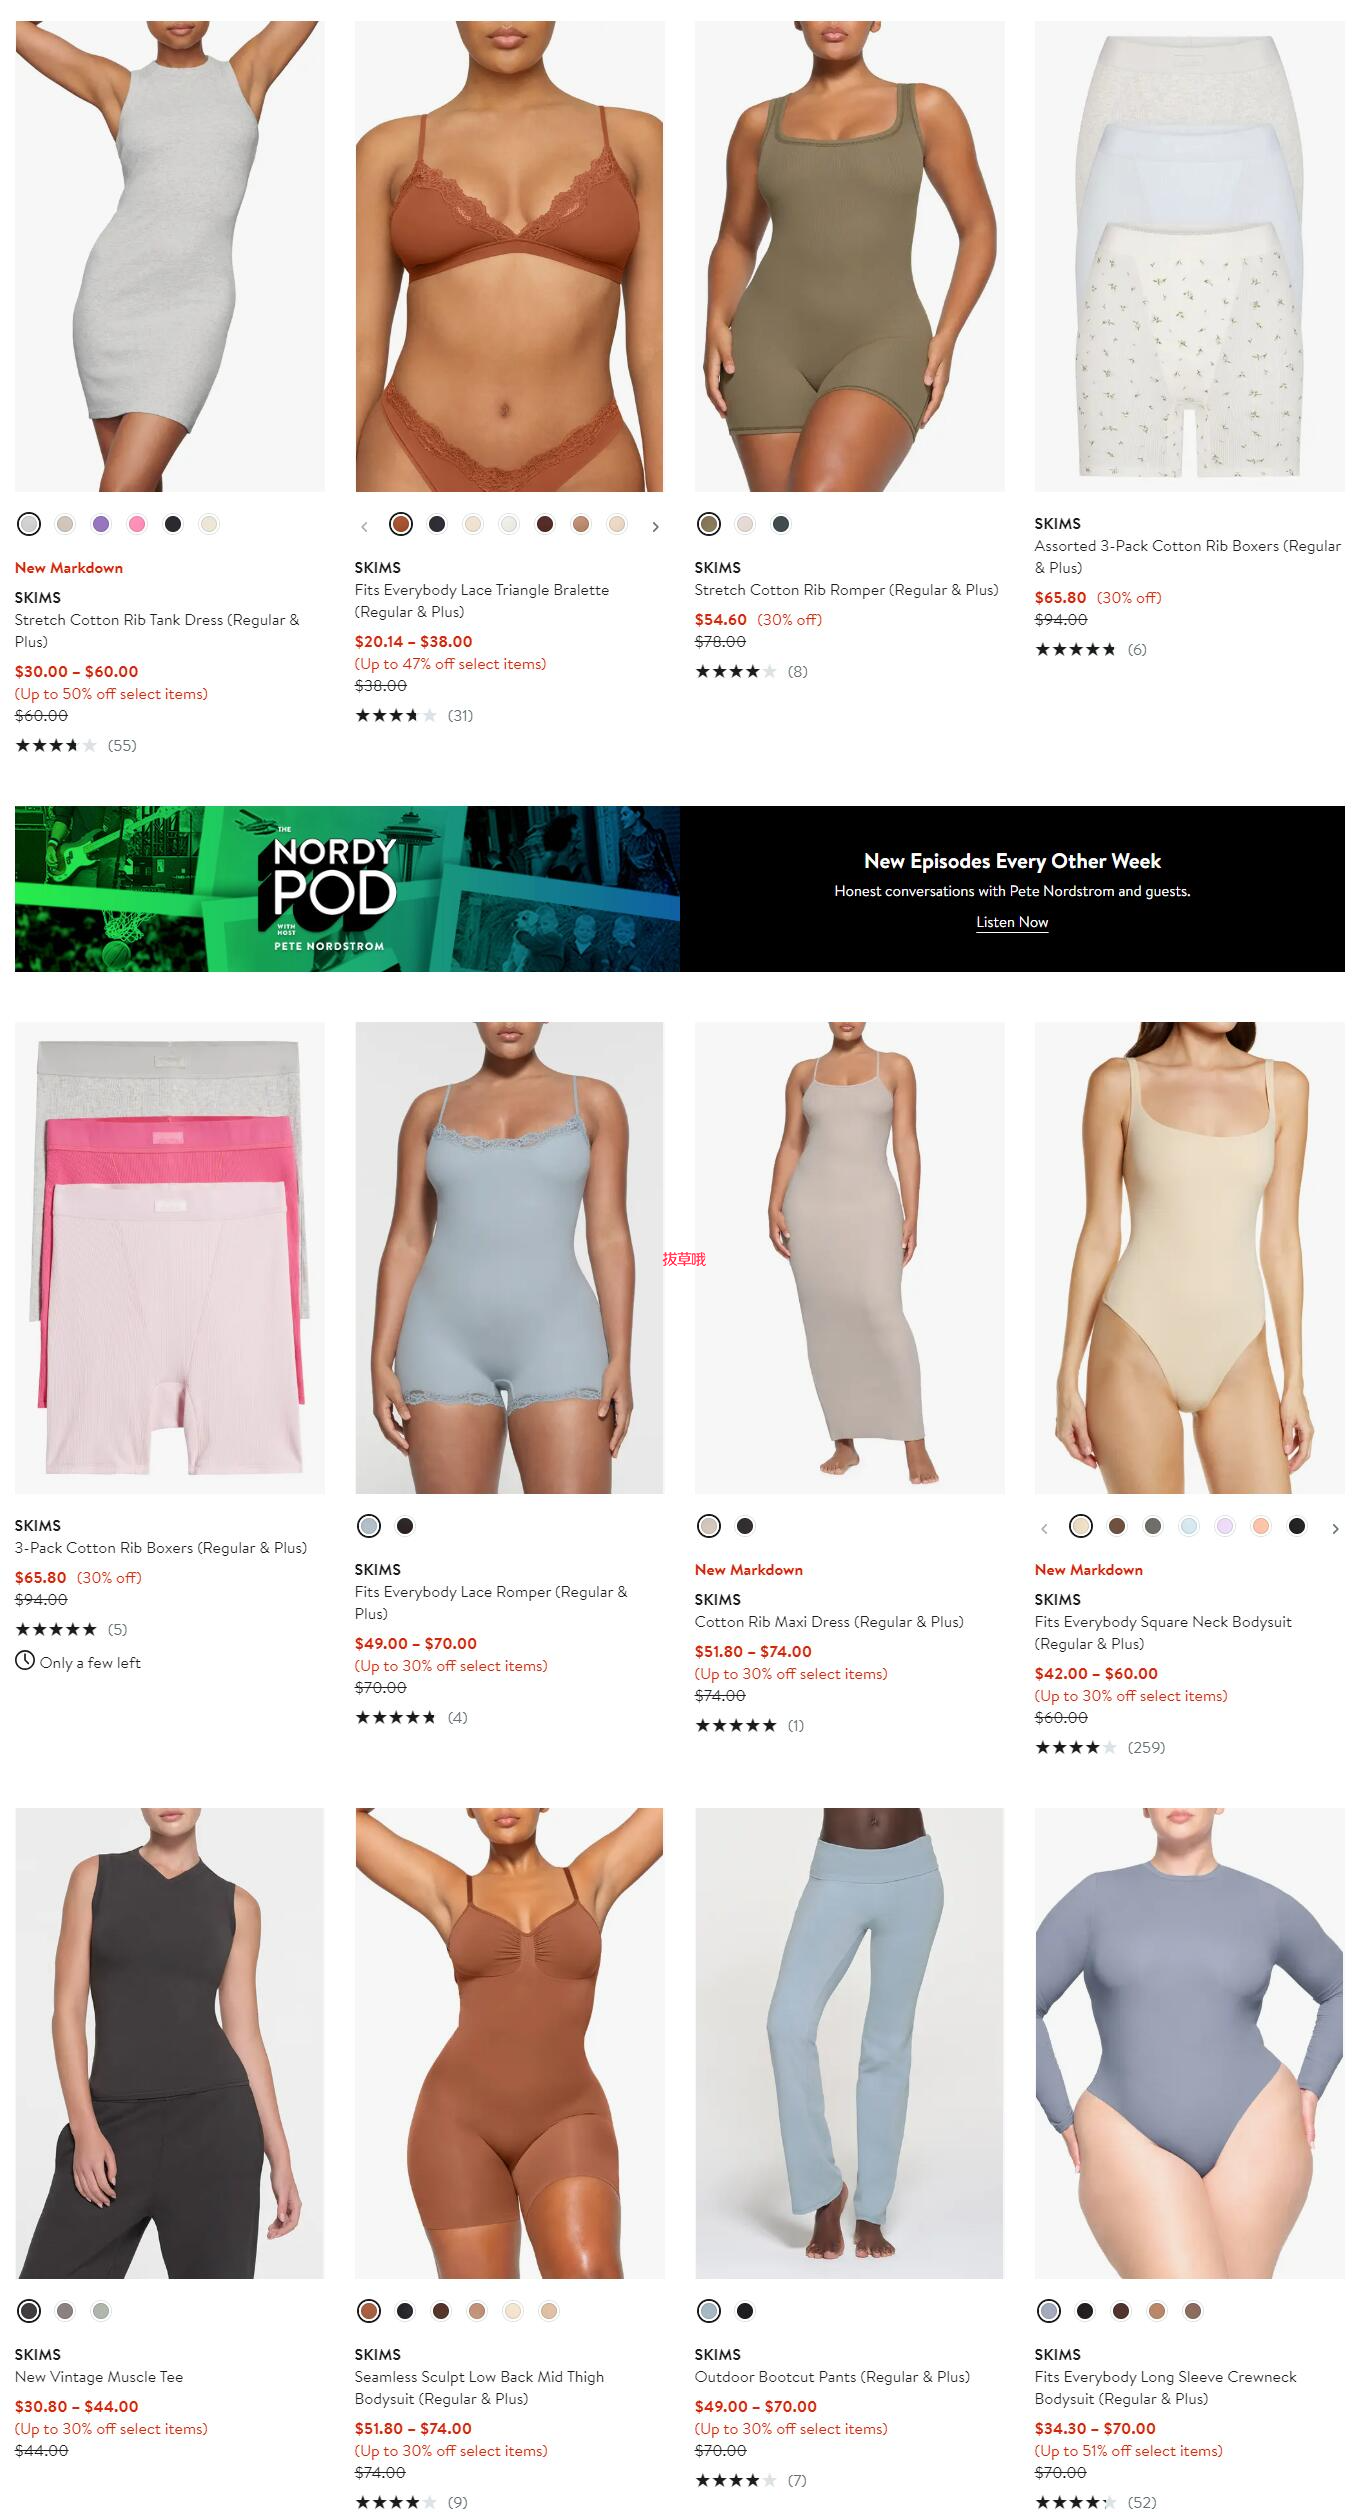Pick lavender swatch for Square Neck Bodysuit
This screenshot has height=2518, width=1368.
pyautogui.click(x=1225, y=1526)
